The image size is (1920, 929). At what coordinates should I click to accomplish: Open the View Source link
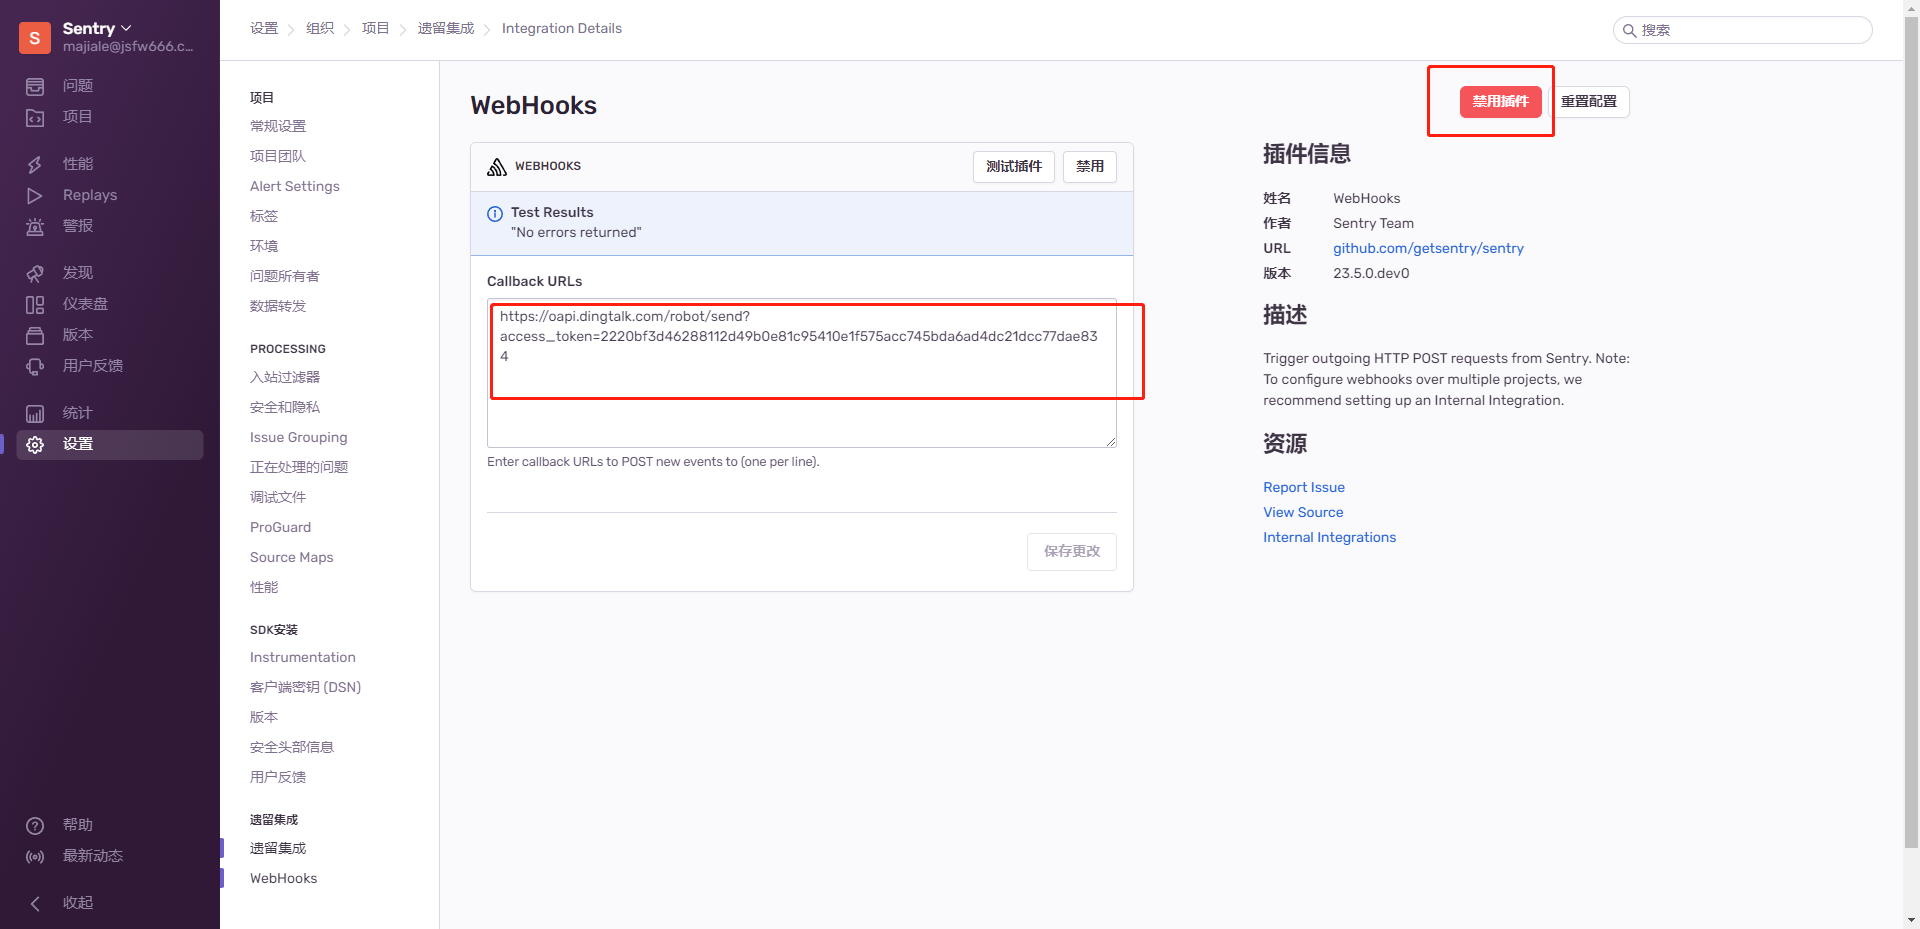(1303, 512)
